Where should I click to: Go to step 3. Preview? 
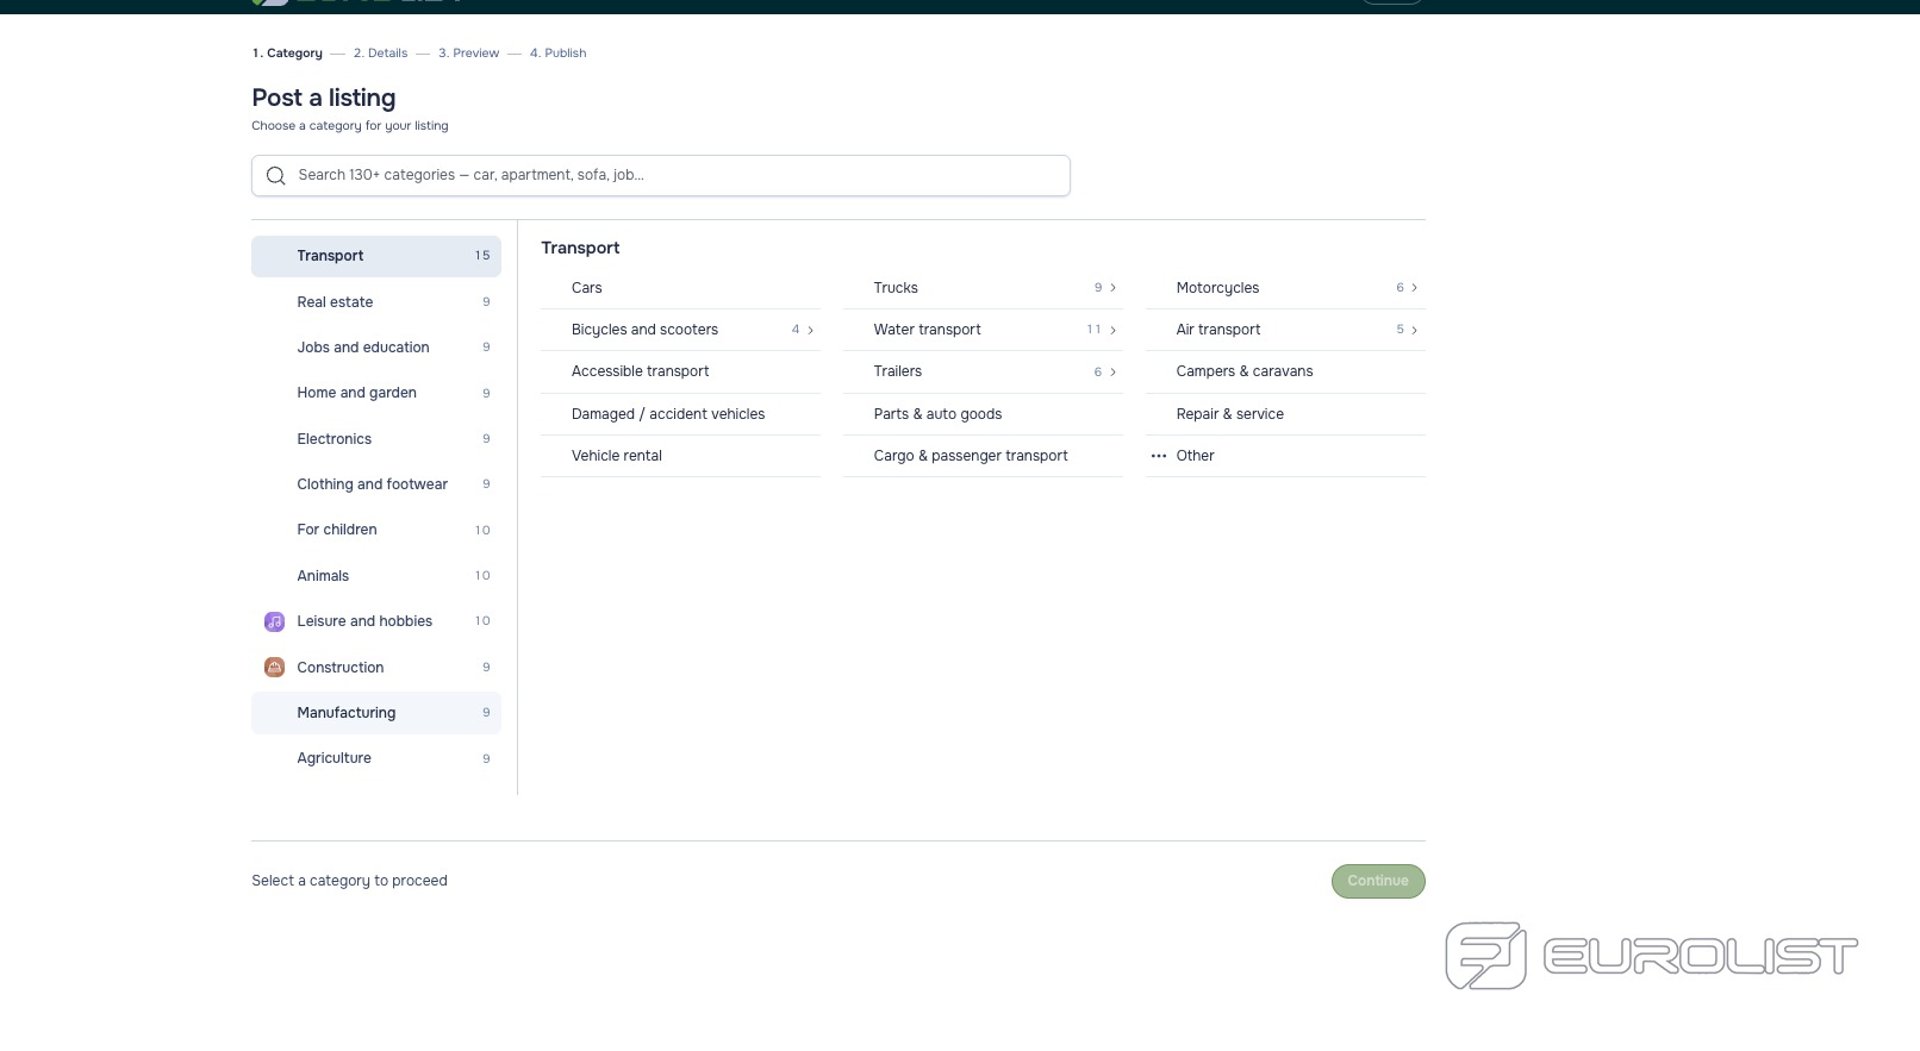point(468,53)
